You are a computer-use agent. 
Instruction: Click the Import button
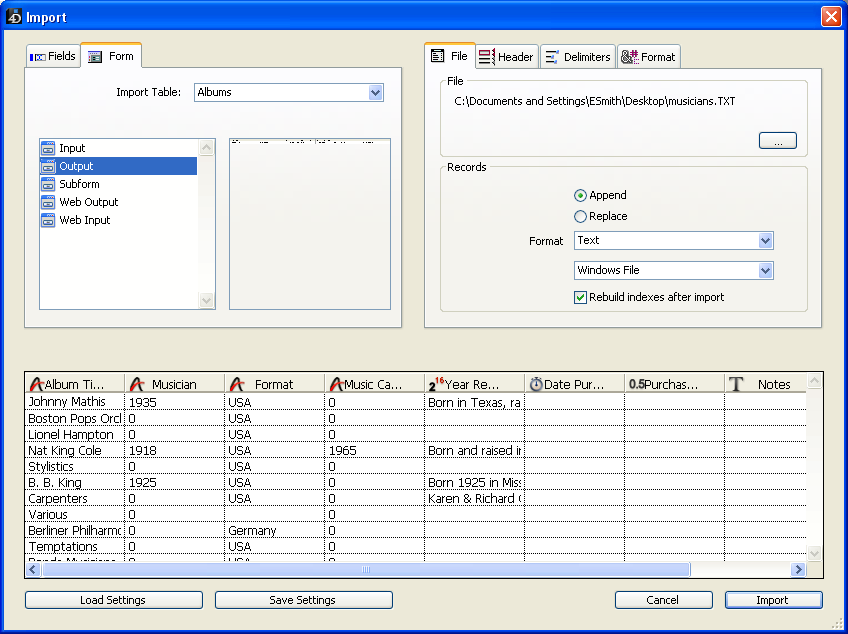[773, 600]
